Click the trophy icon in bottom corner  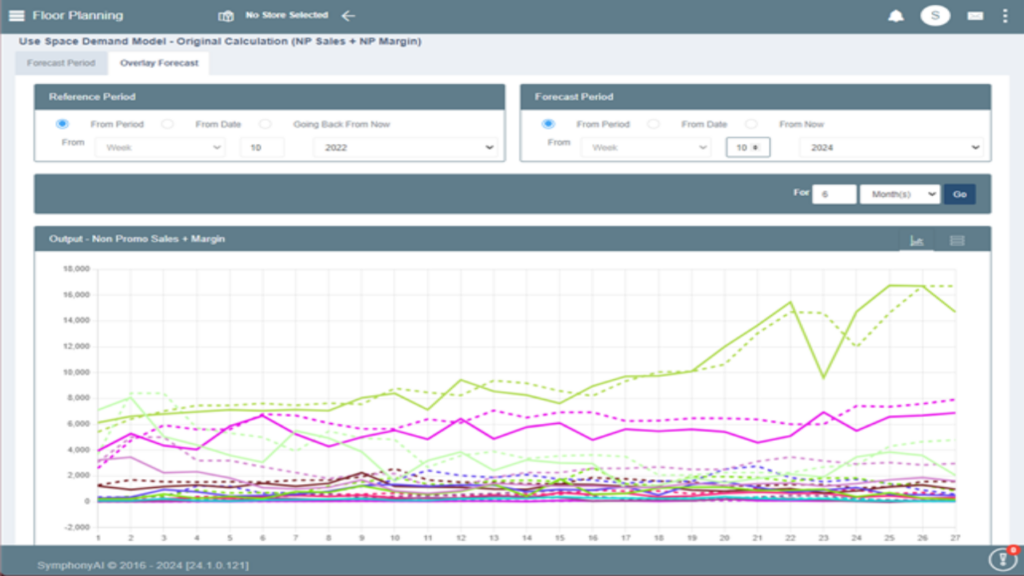point(1003,558)
